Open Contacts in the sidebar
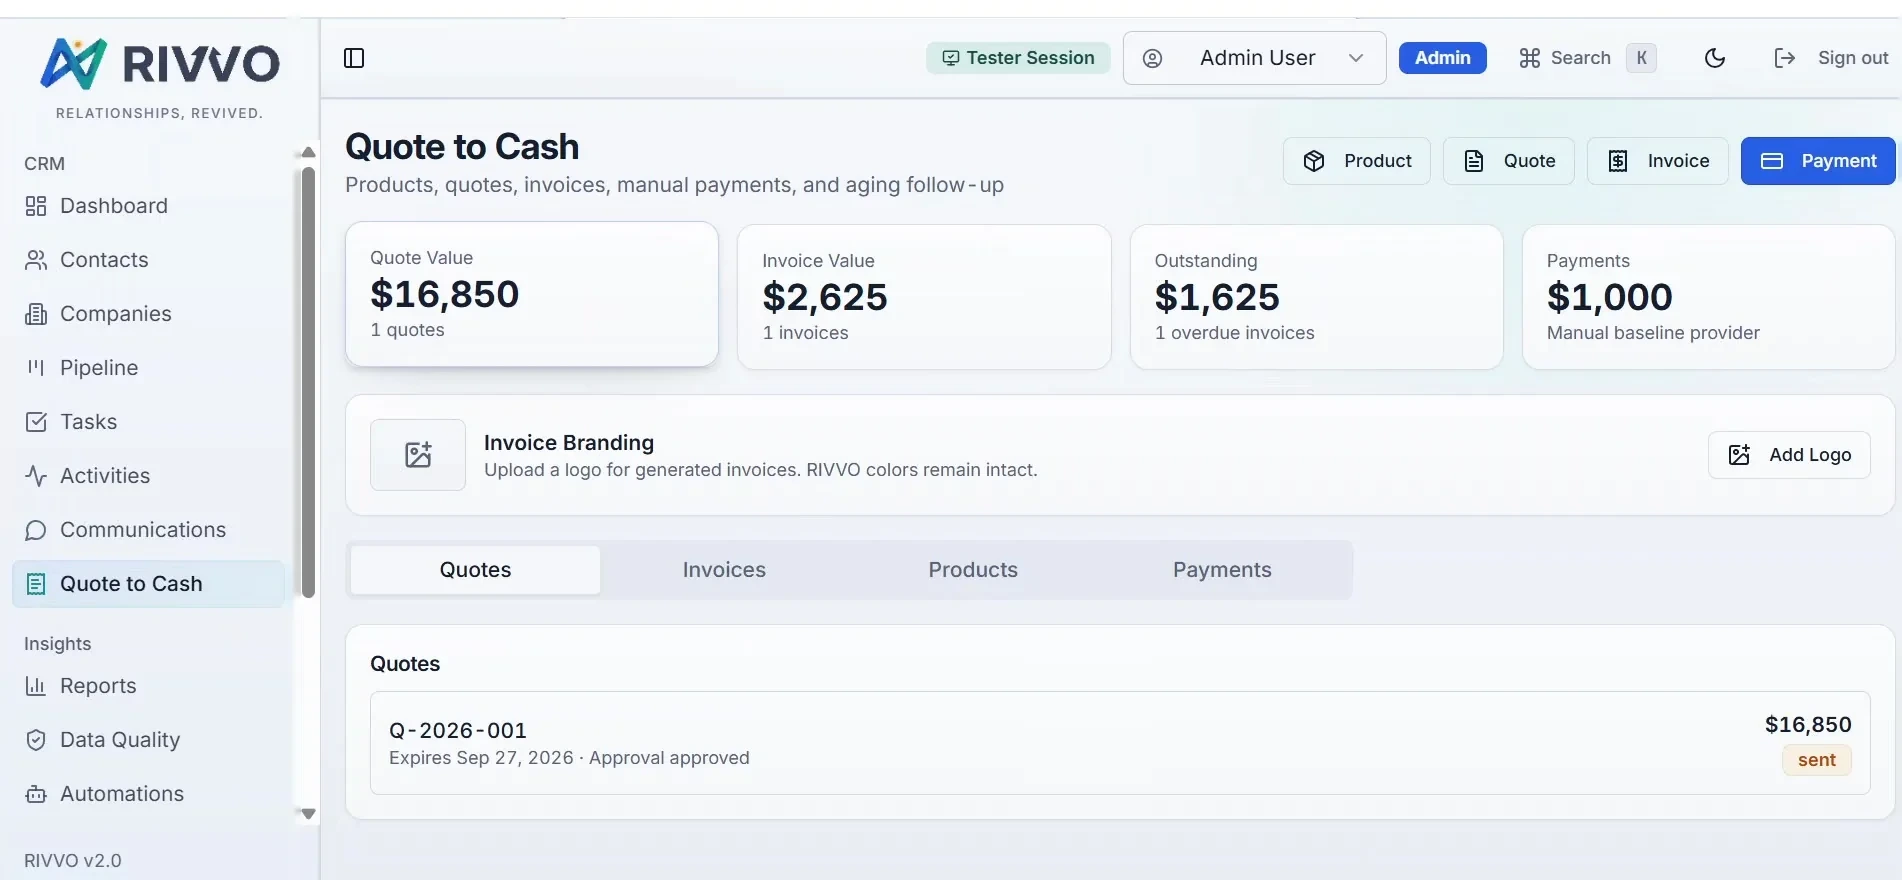1902x880 pixels. (148, 260)
